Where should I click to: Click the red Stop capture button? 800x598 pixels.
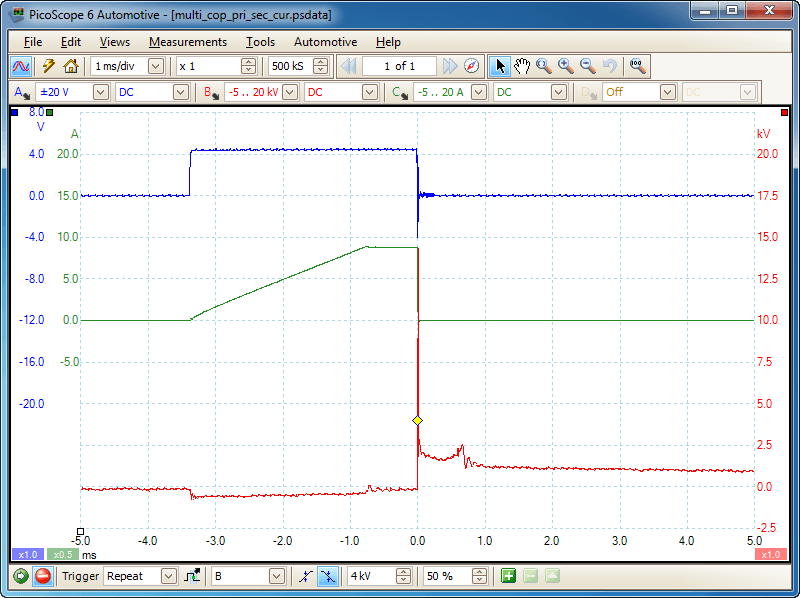click(43, 576)
